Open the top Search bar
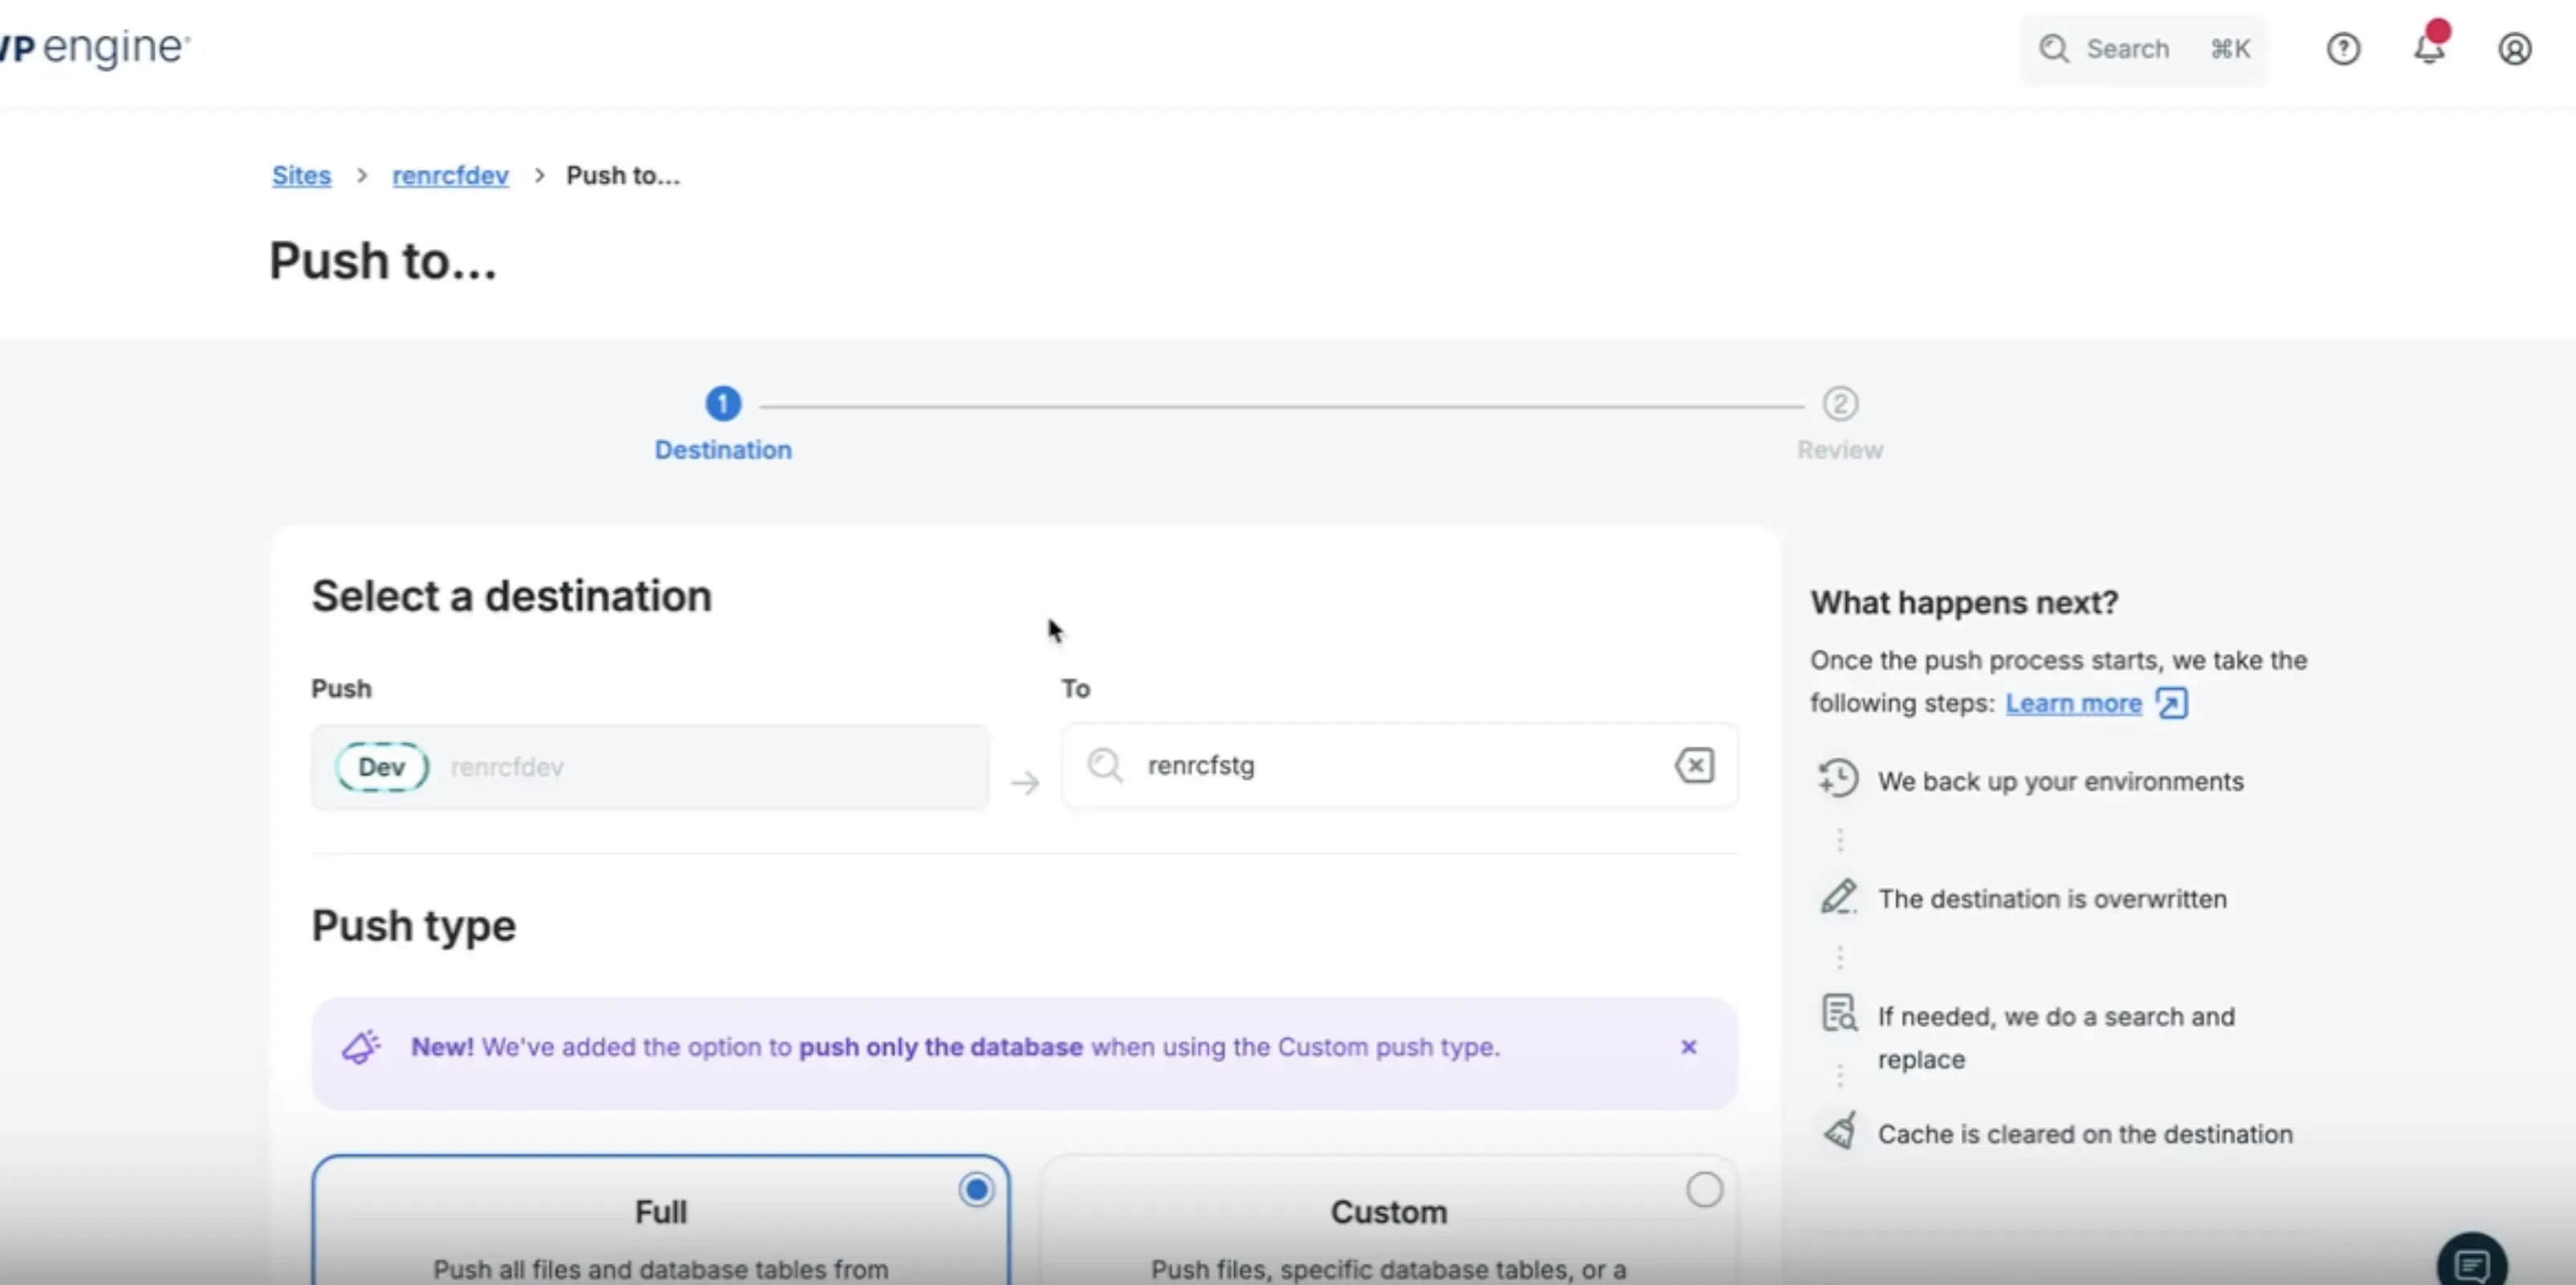This screenshot has width=2576, height=1285. [x=2143, y=49]
